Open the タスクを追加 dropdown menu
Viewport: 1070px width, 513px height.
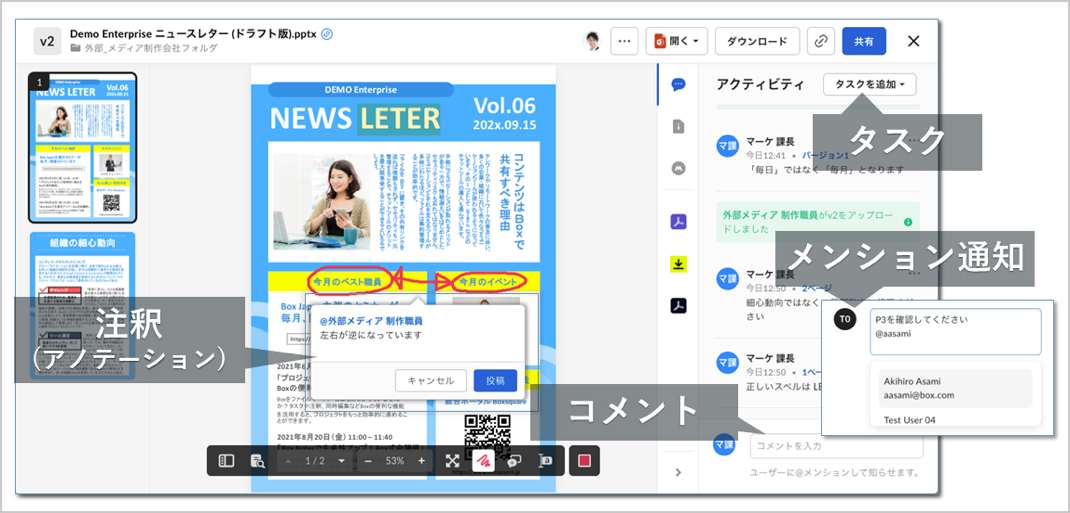point(868,85)
